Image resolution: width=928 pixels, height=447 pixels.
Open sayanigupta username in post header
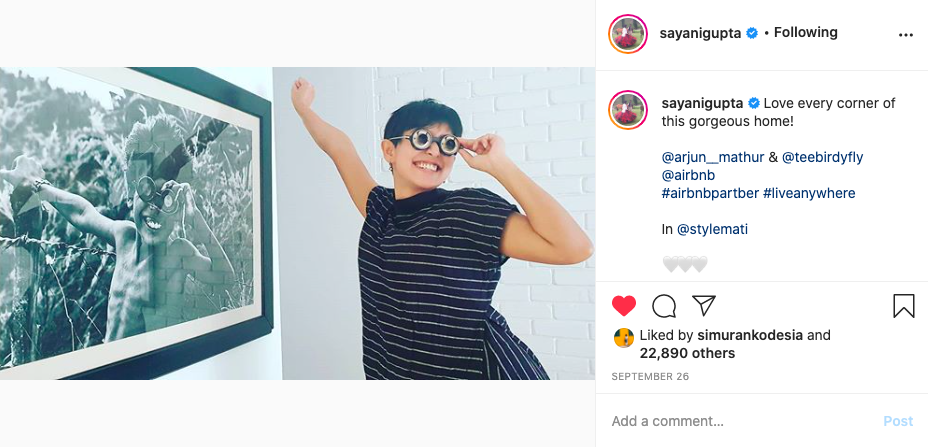point(700,33)
